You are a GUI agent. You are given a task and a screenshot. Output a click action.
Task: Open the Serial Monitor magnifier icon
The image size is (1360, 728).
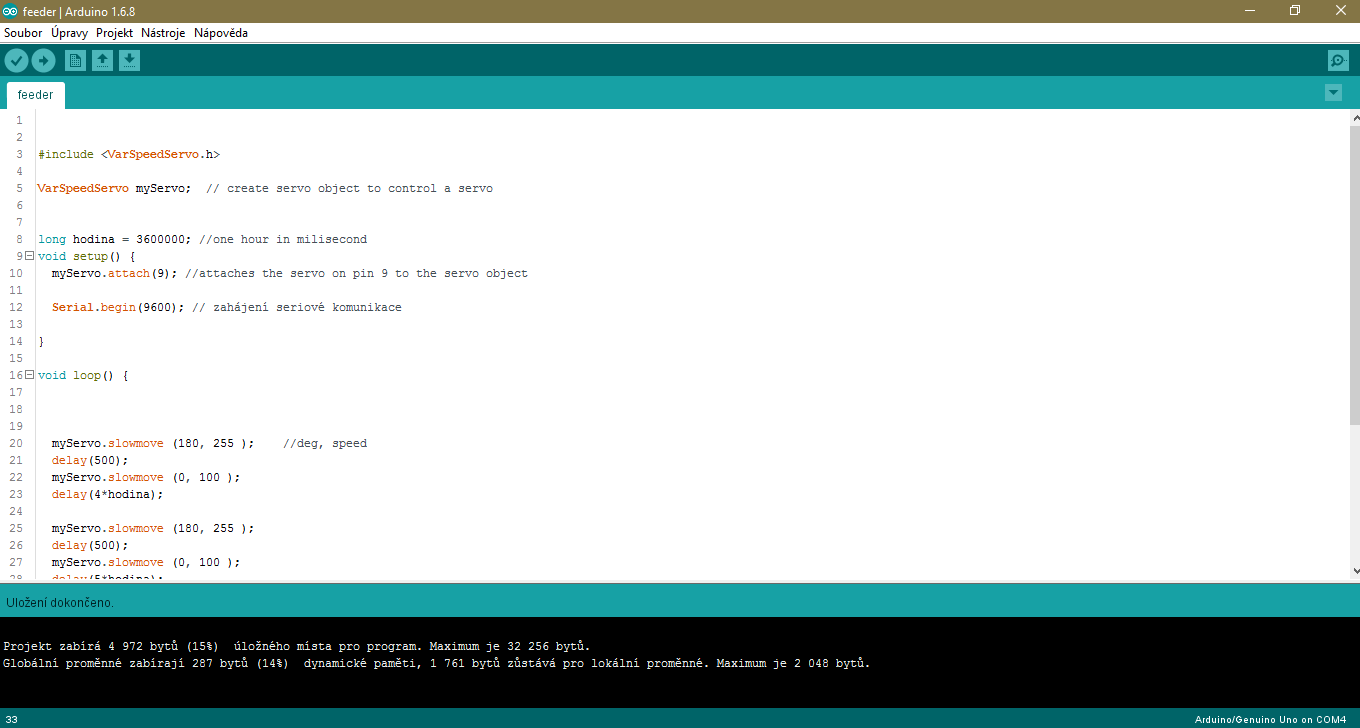coord(1338,61)
